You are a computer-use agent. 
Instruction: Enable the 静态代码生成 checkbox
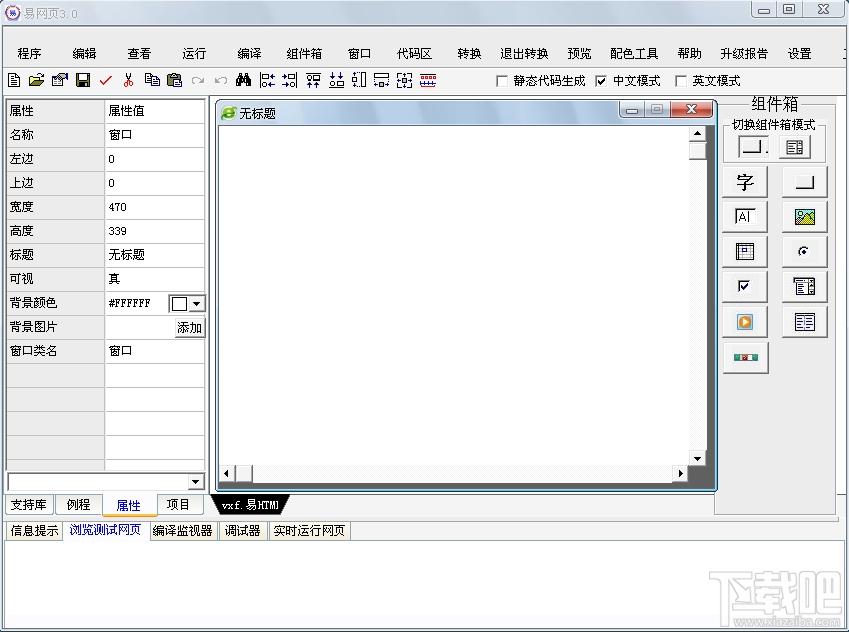coord(502,81)
